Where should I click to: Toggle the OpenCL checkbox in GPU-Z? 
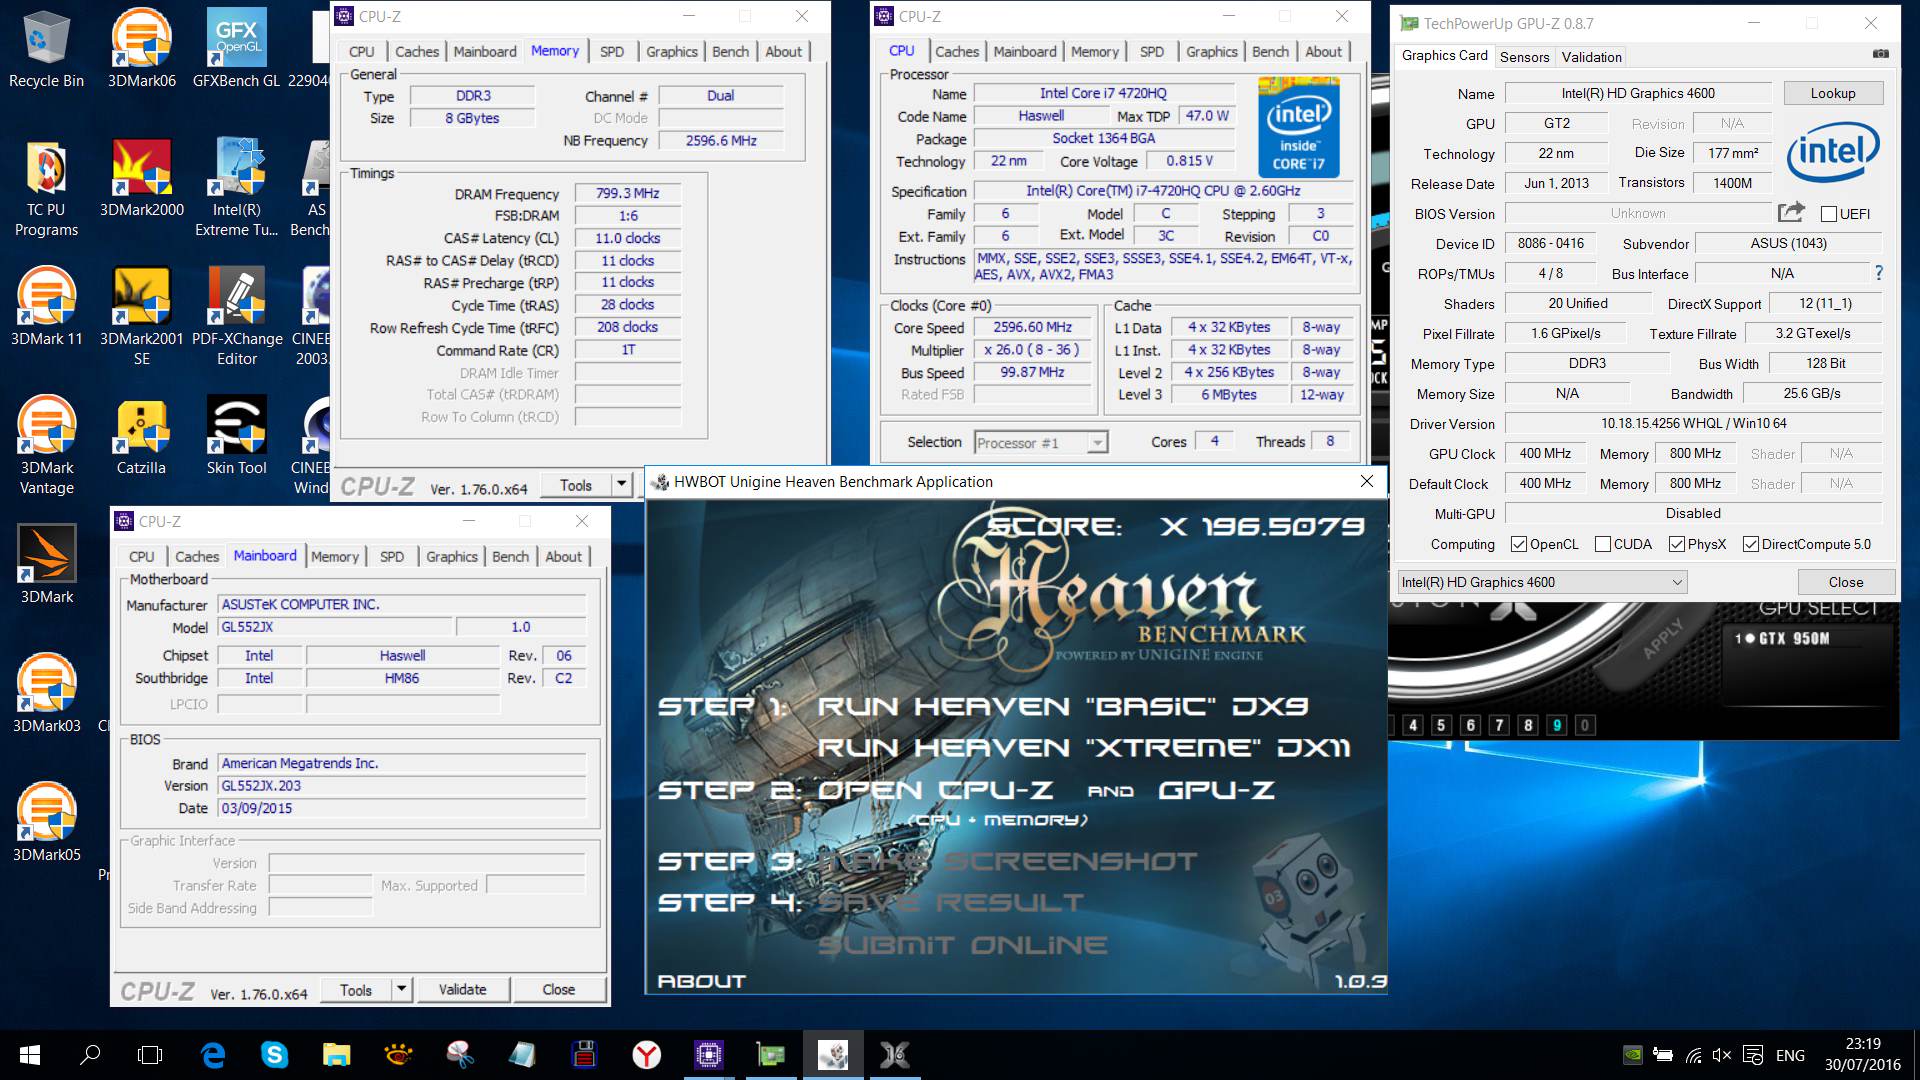coord(1519,544)
